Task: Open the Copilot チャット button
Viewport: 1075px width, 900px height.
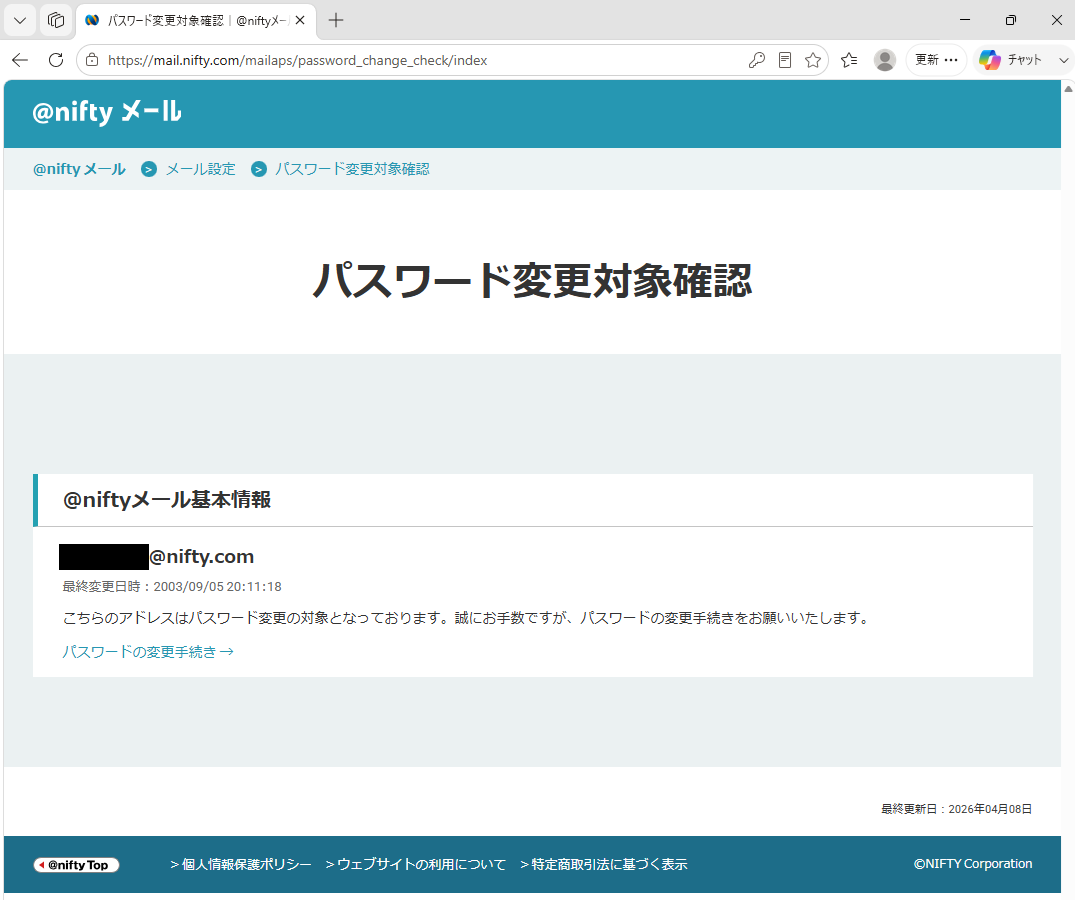Action: pos(1011,60)
